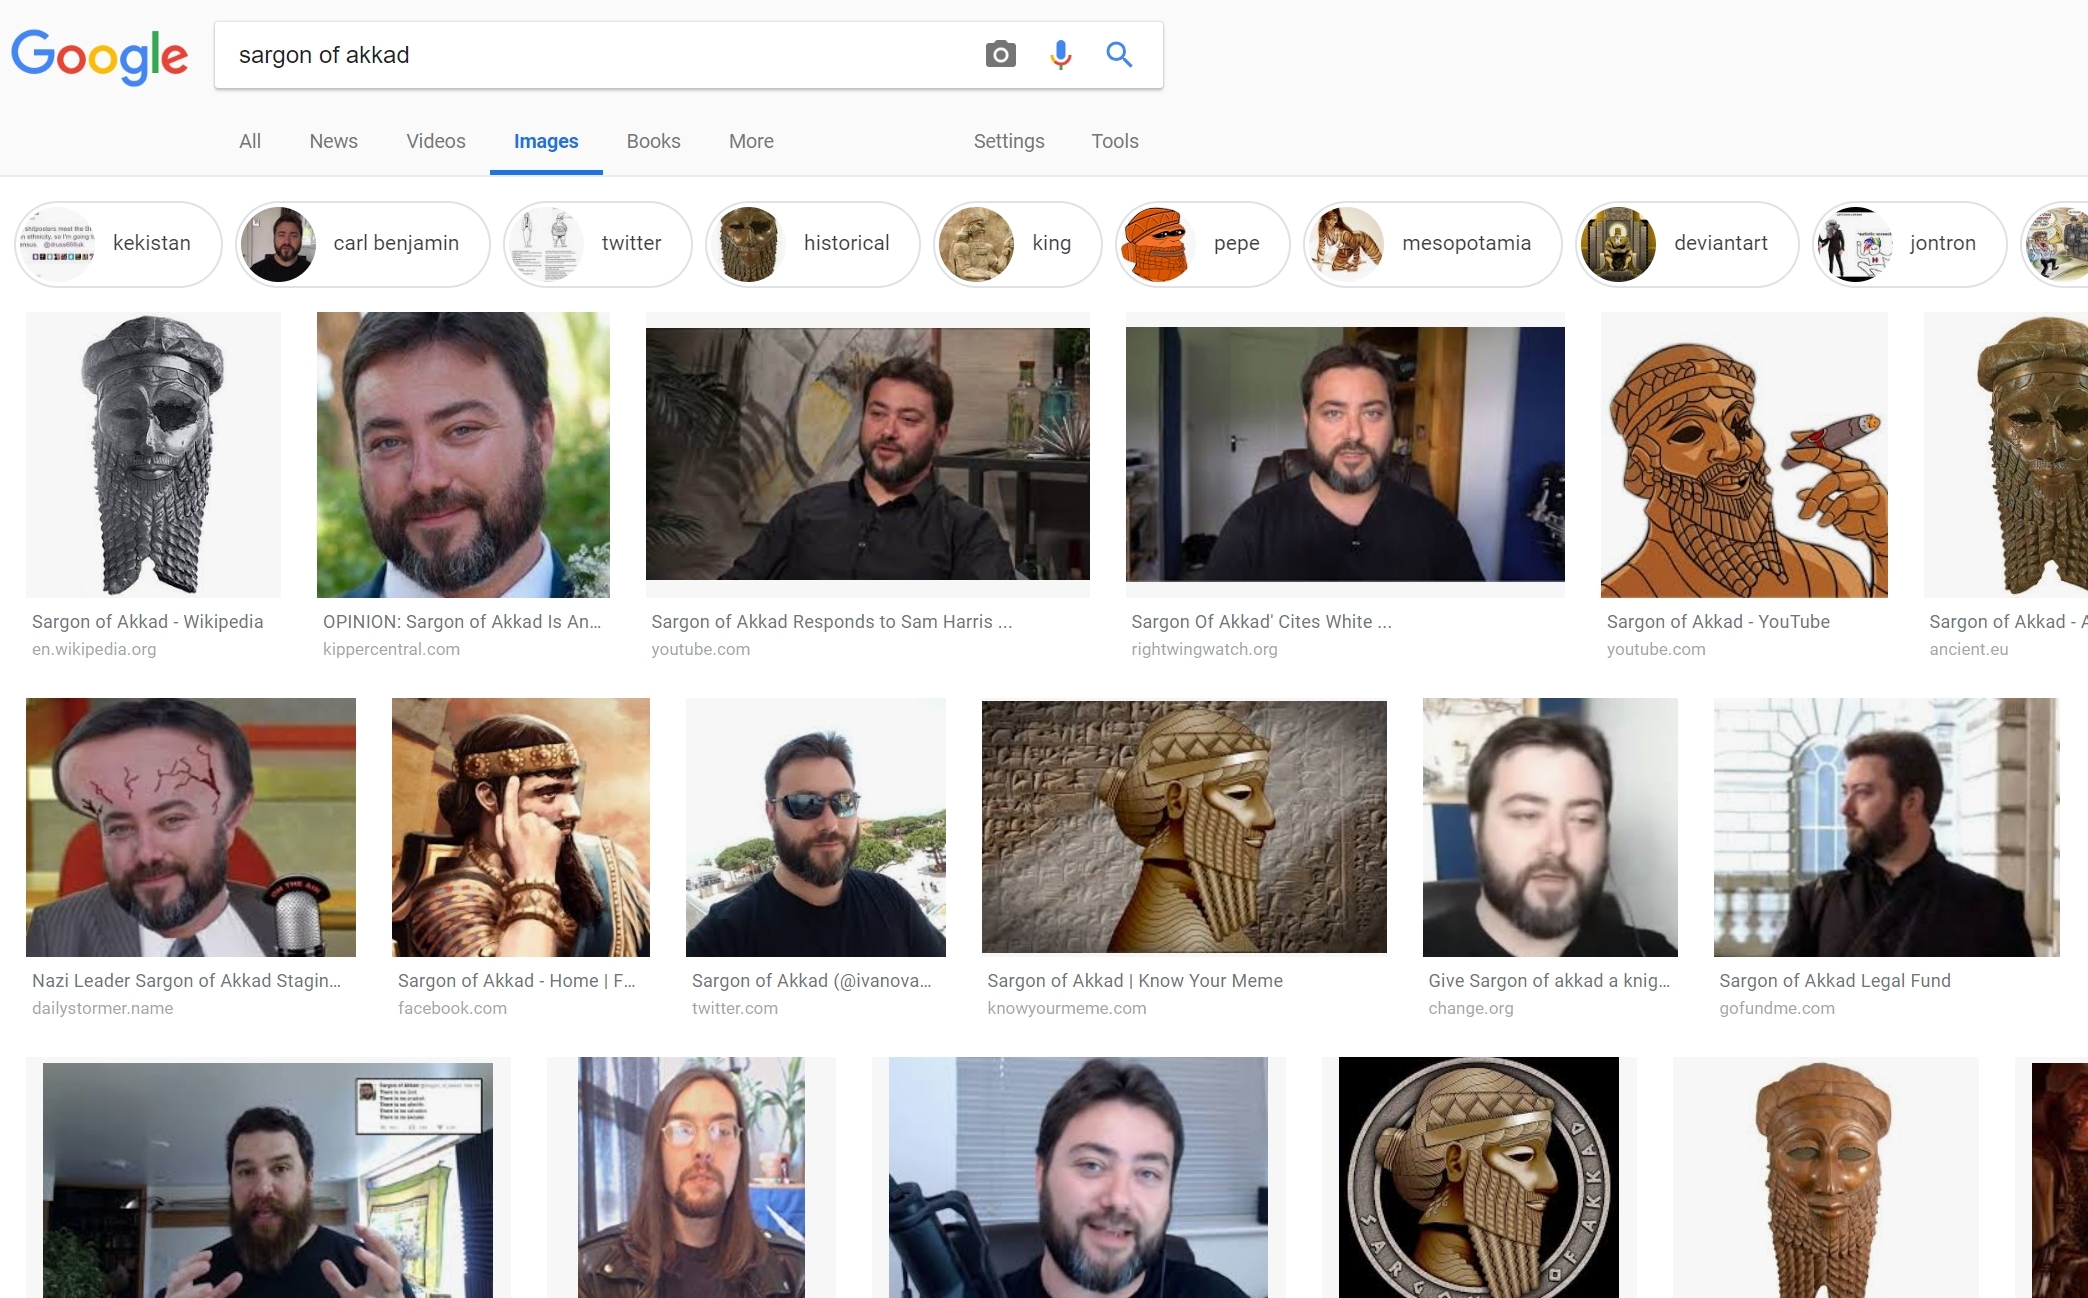The height and width of the screenshot is (1298, 2088).
Task: Open the kippercentral.com portrait image
Action: pos(463,455)
